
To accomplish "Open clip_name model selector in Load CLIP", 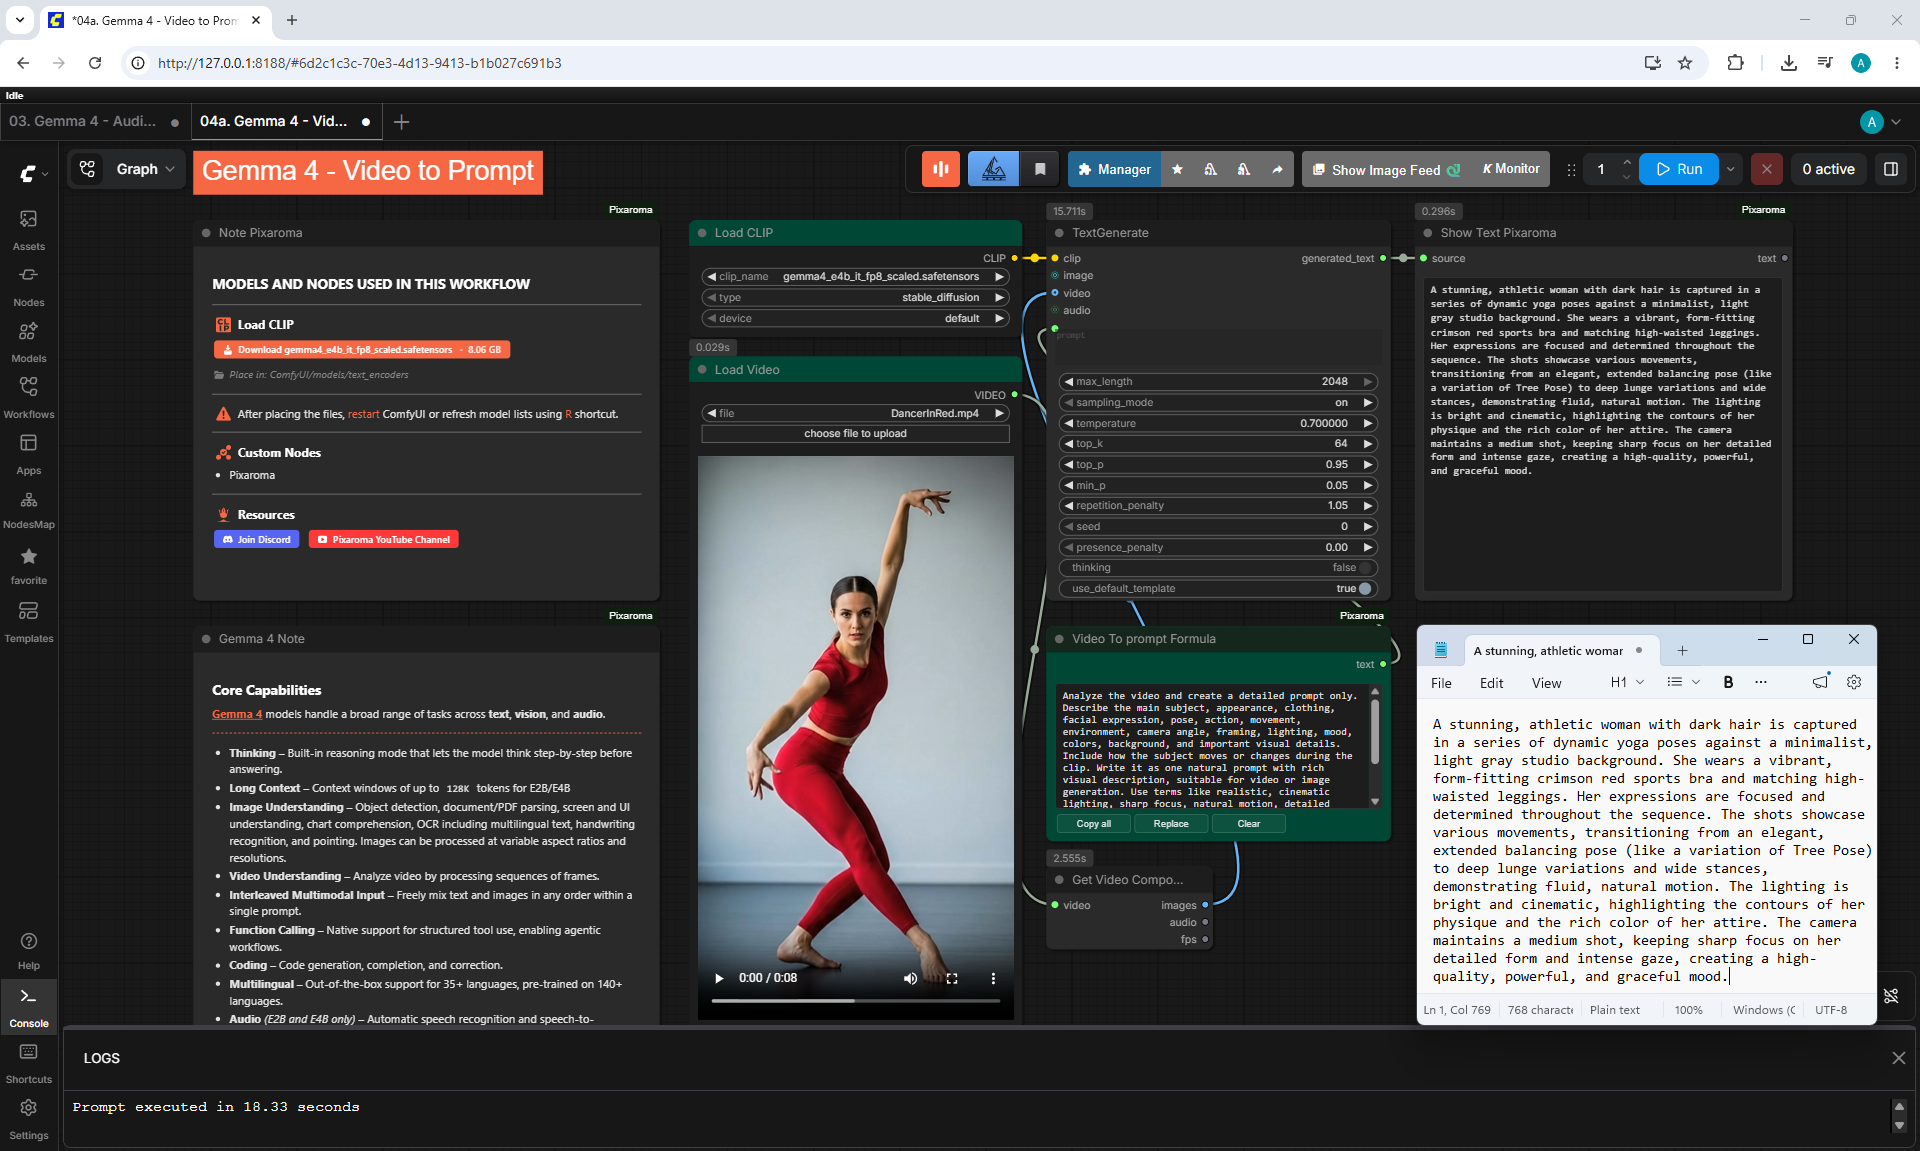I will (x=856, y=277).
